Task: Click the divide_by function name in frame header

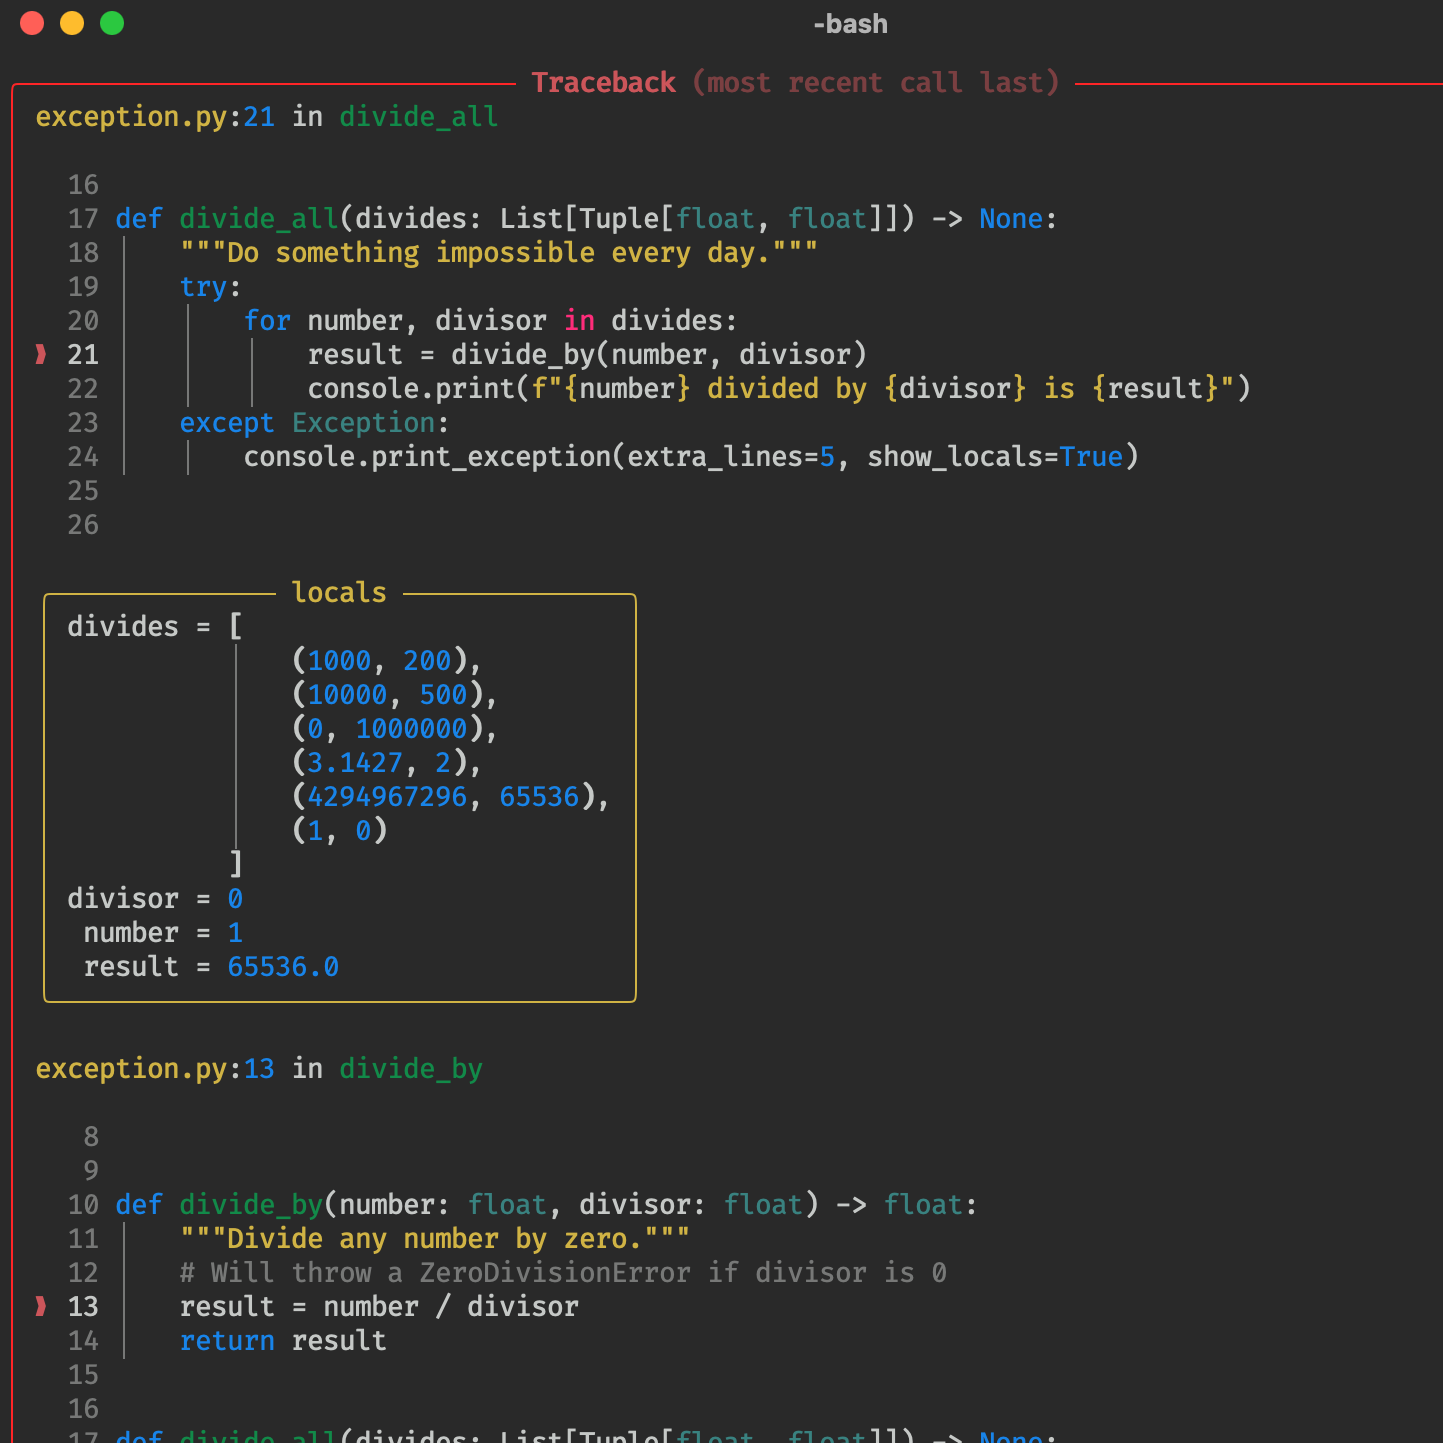Action: 410,1069
